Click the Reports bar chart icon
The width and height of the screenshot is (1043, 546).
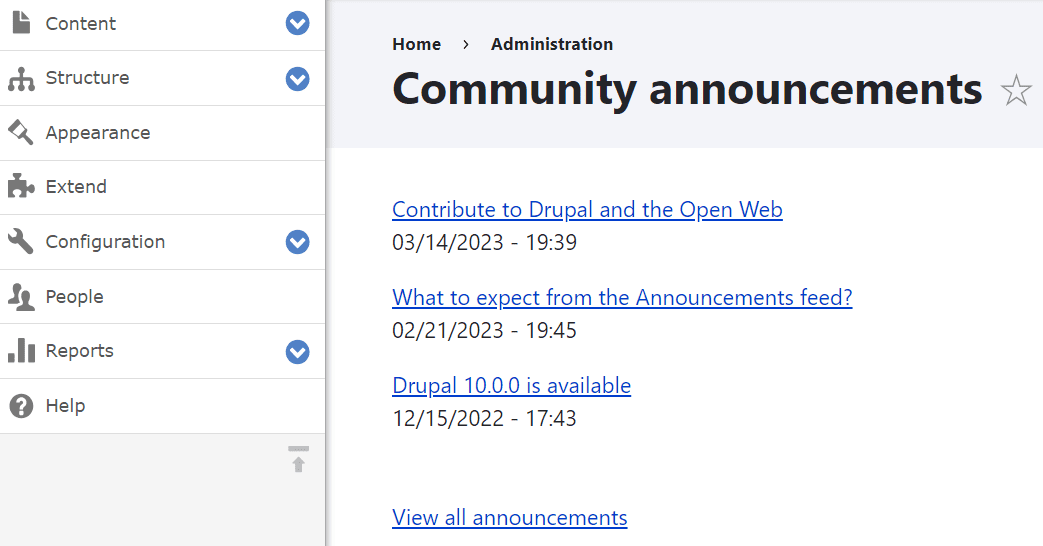click(21, 351)
